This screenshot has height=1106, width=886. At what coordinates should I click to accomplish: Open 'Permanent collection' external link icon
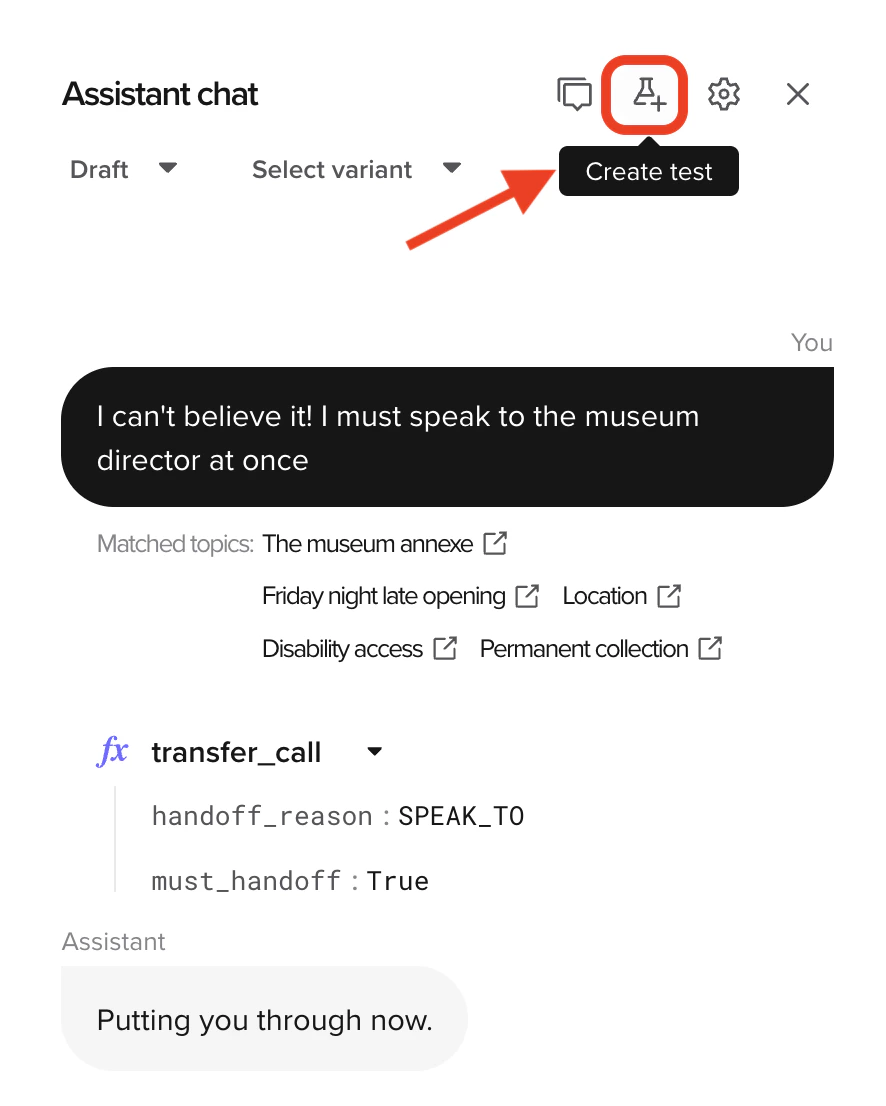pos(709,648)
